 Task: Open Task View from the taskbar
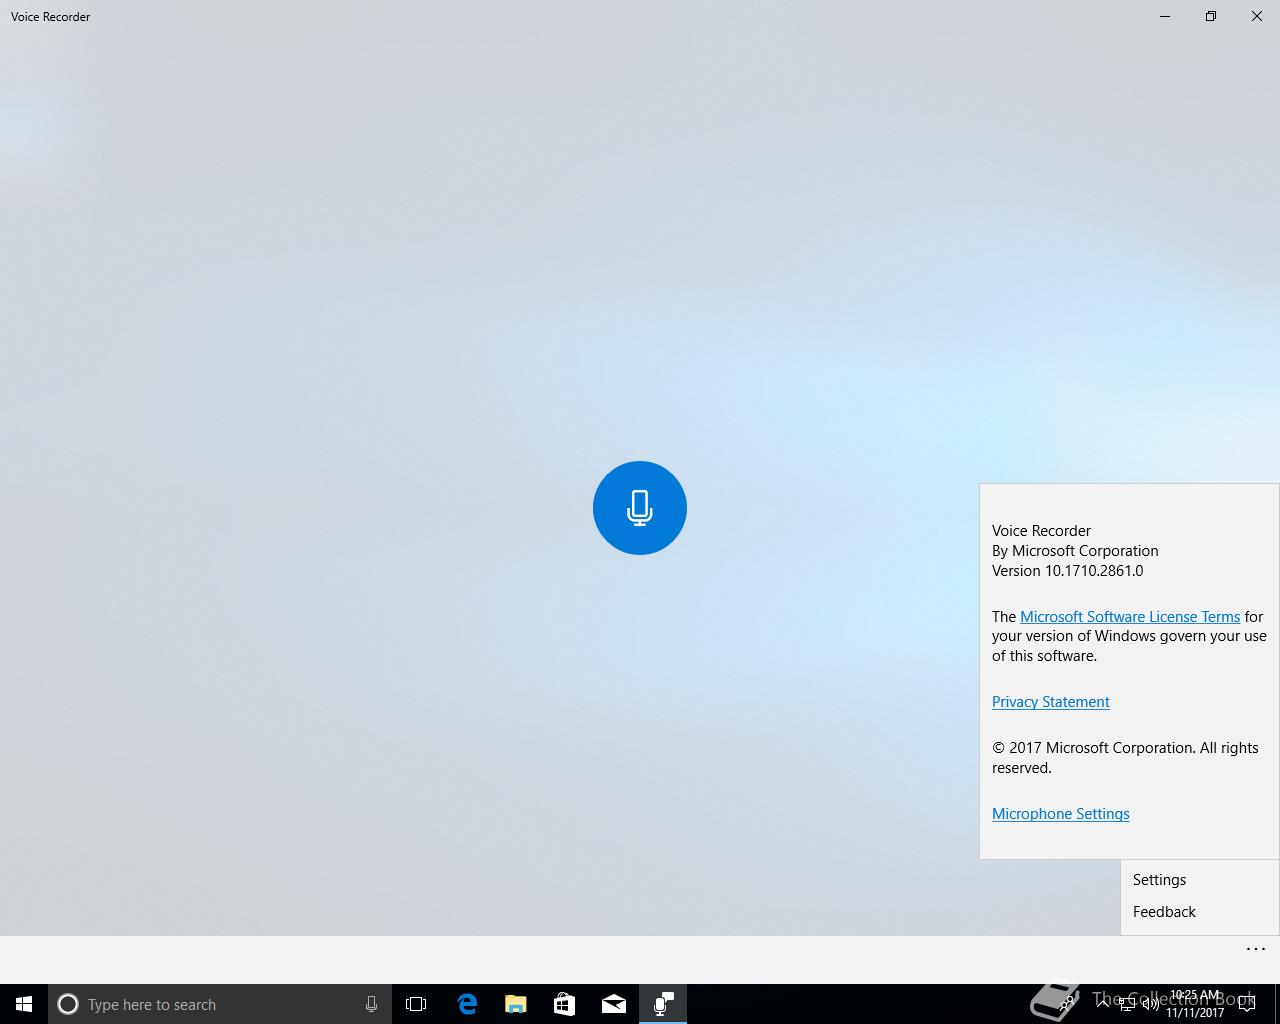pos(416,1004)
